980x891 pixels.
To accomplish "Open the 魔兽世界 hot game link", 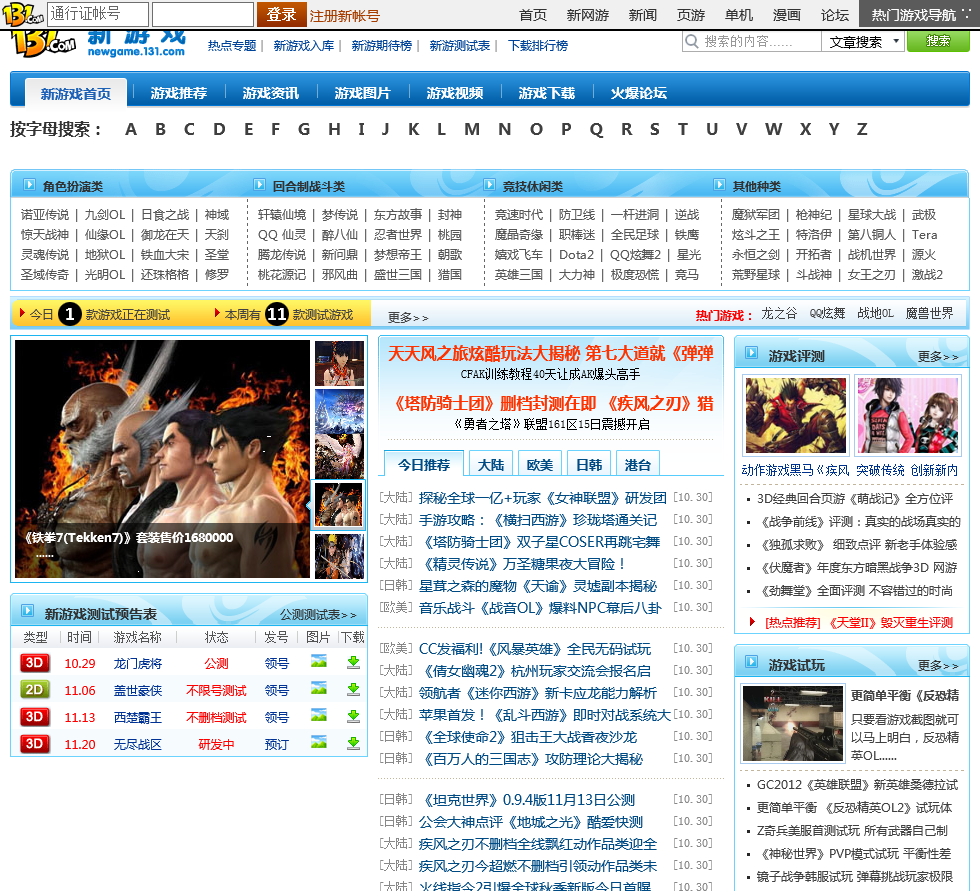I will click(x=929, y=313).
